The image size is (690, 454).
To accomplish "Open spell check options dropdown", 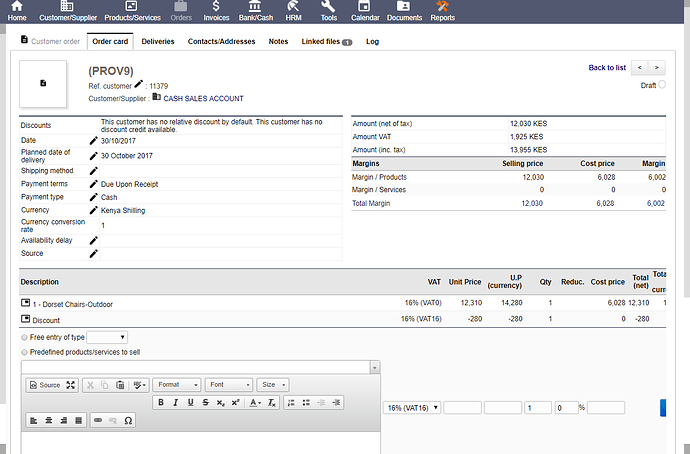I will pyautogui.click(x=139, y=385).
